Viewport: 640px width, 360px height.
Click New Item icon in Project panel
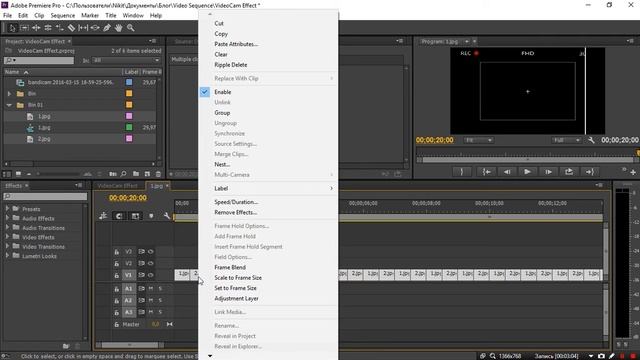147,174
